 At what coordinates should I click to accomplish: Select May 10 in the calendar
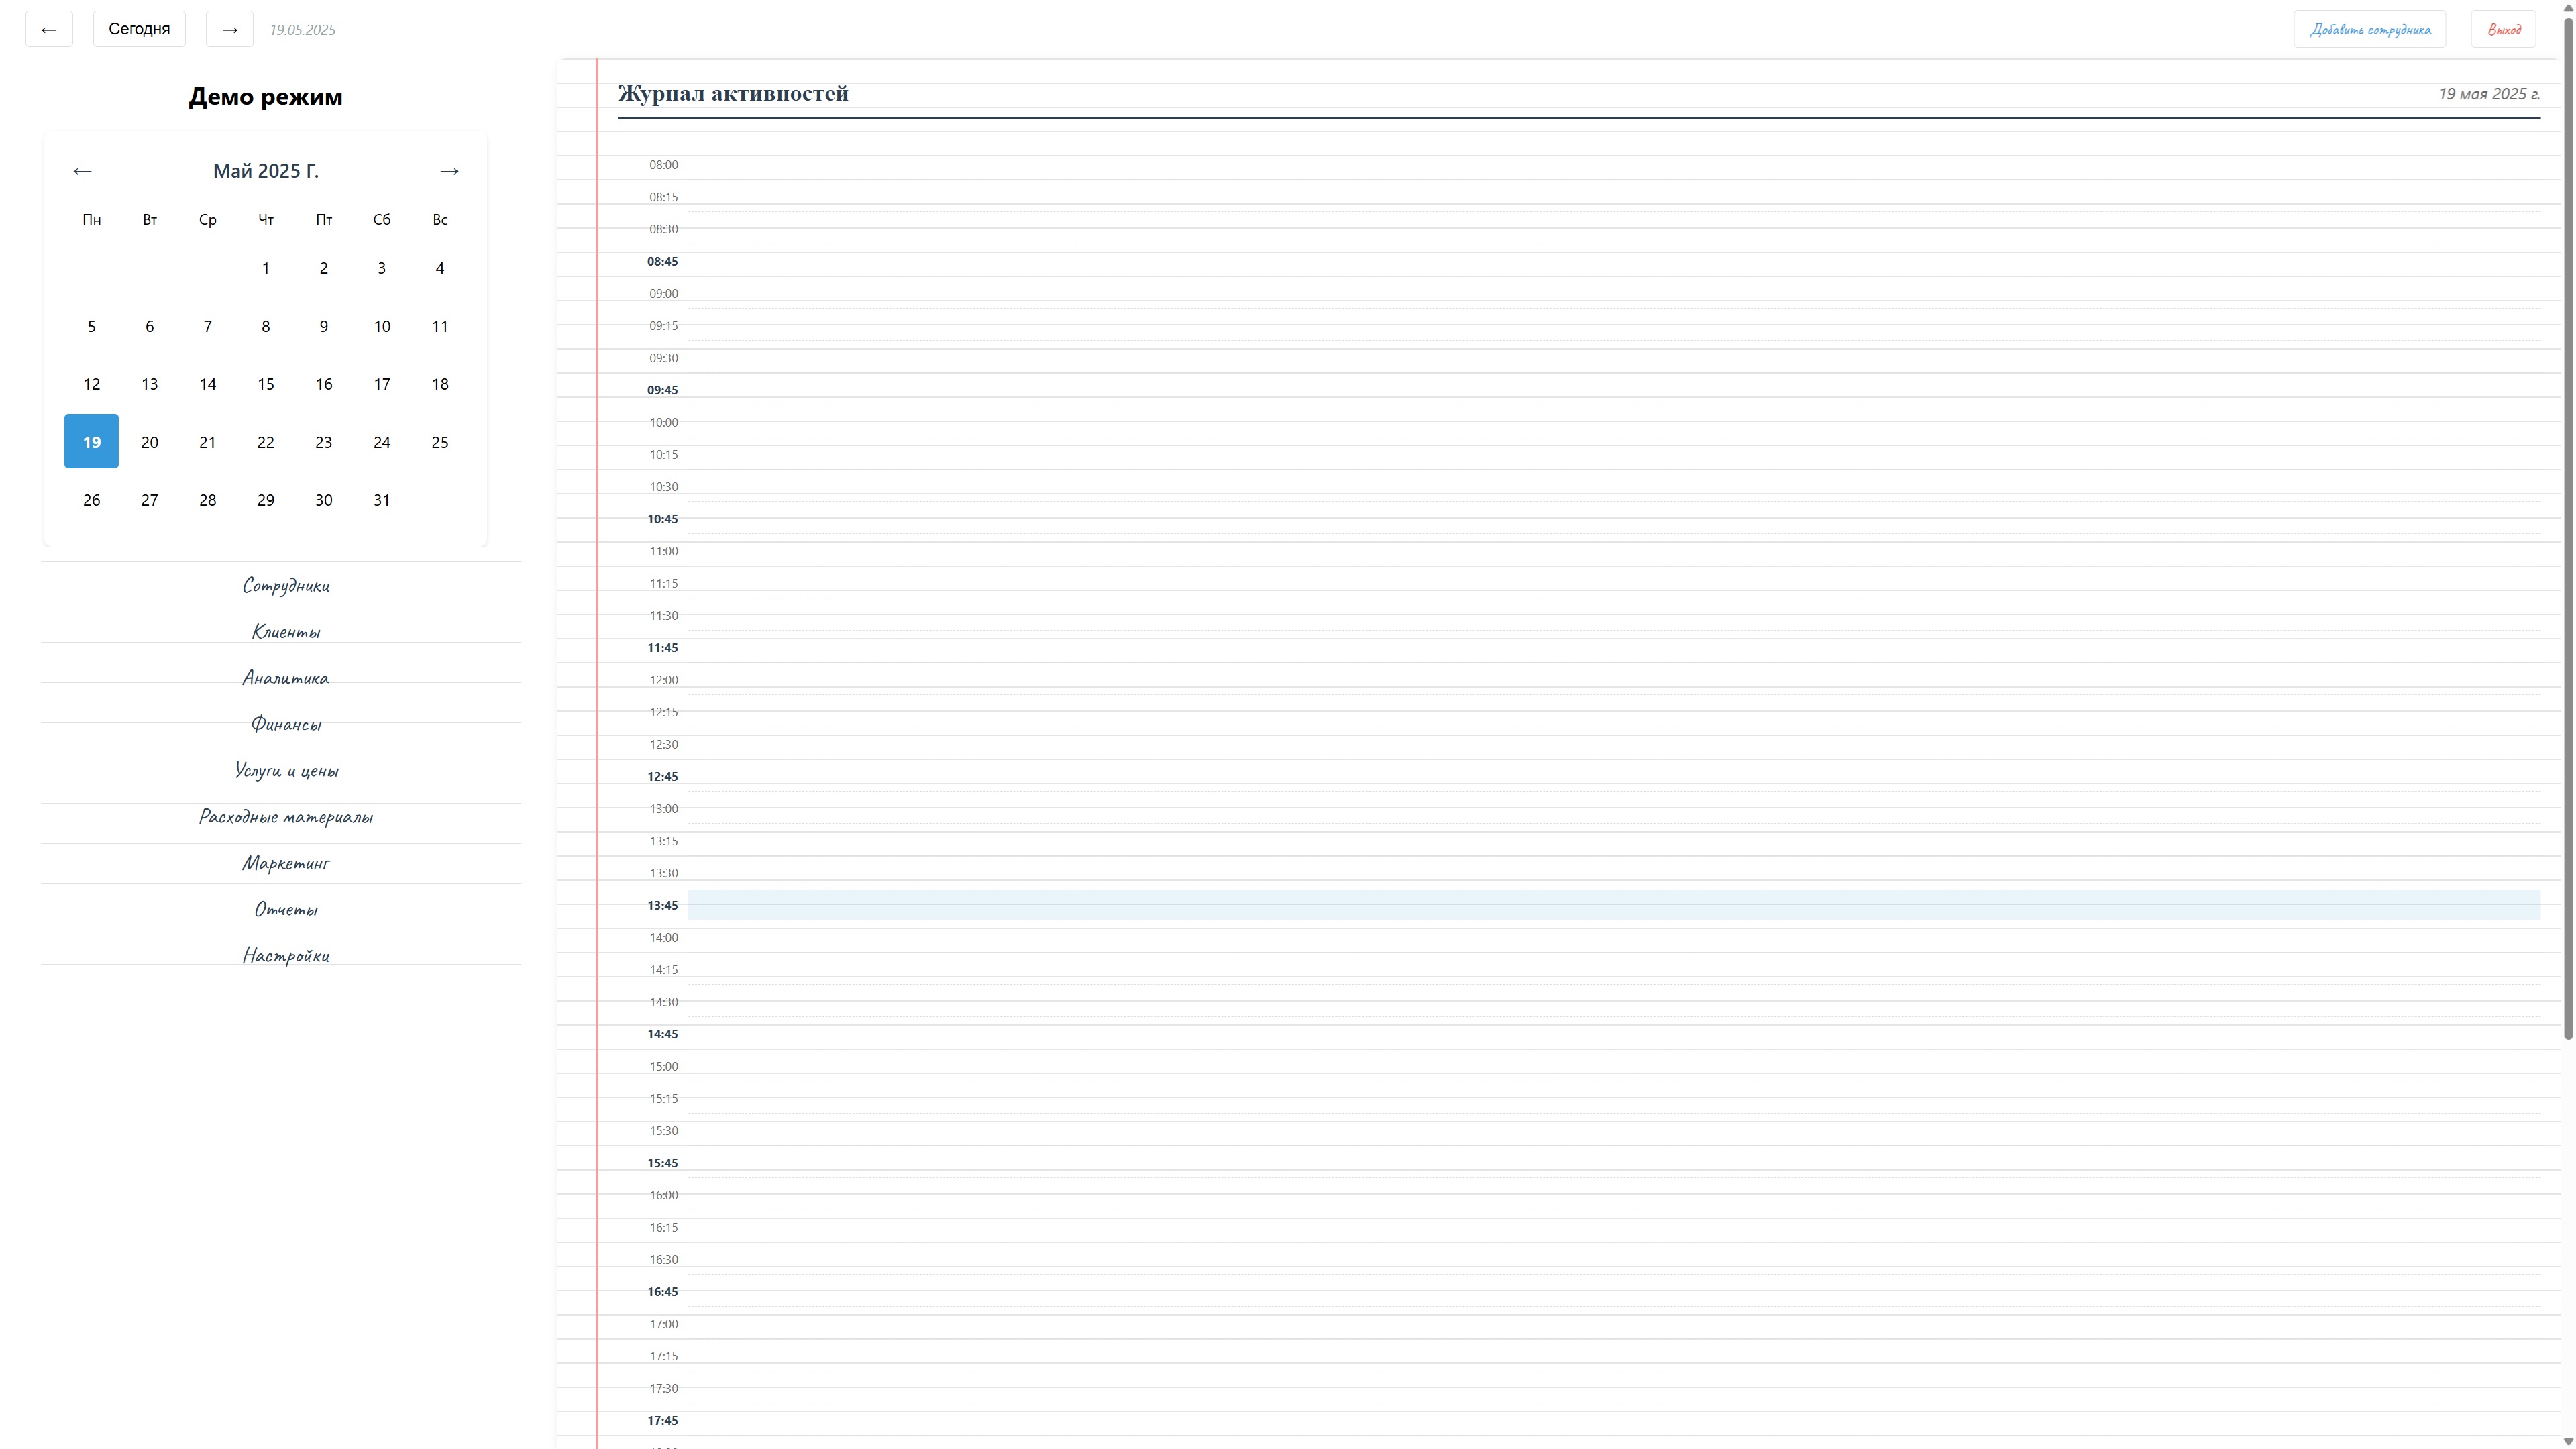pos(381,326)
